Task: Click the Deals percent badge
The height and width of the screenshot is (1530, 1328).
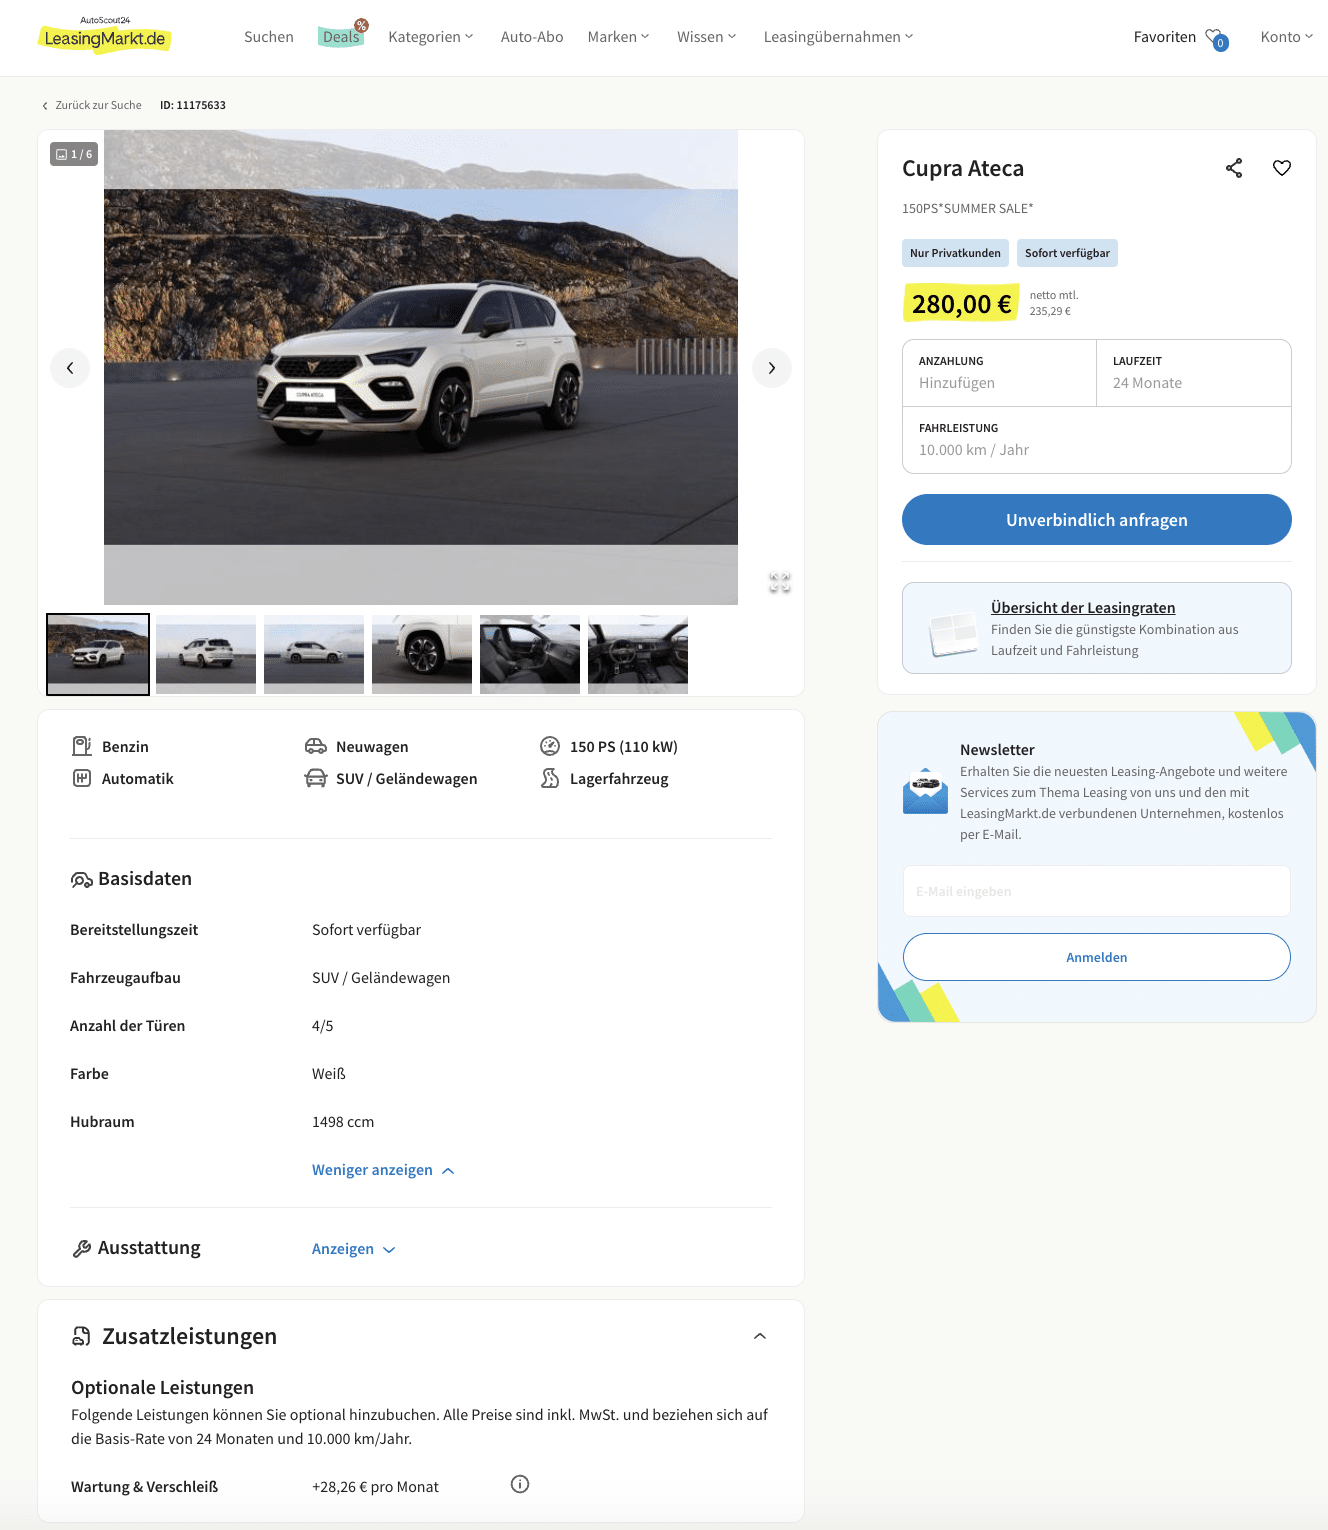Action: 361,25
